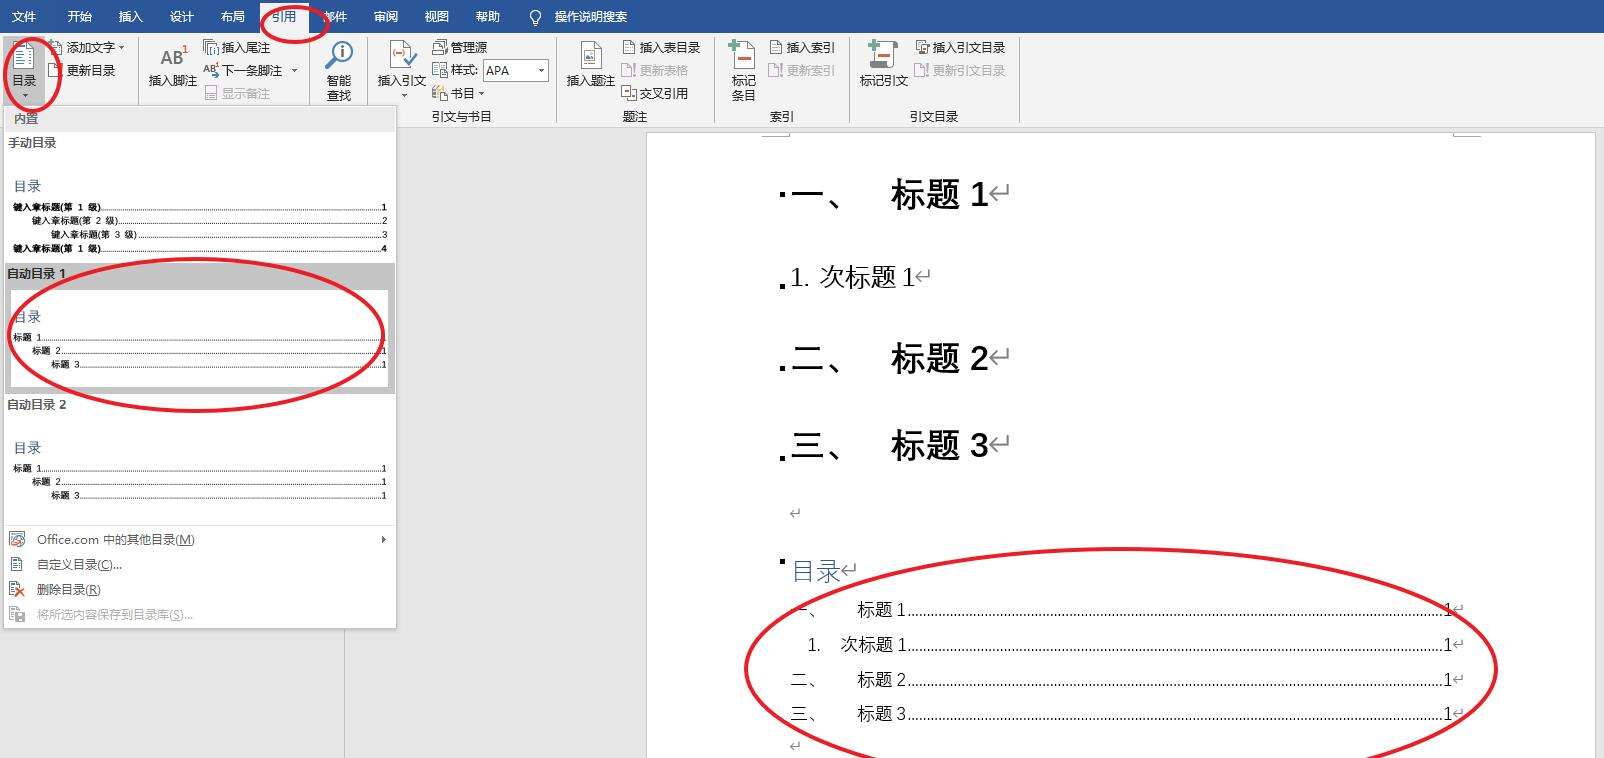Click 插入表目录 button
The height and width of the screenshot is (758, 1604).
661,47
